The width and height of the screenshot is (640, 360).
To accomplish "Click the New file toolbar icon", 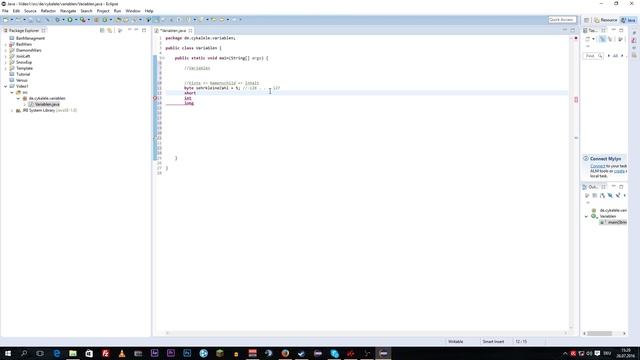I will tap(5, 20).
